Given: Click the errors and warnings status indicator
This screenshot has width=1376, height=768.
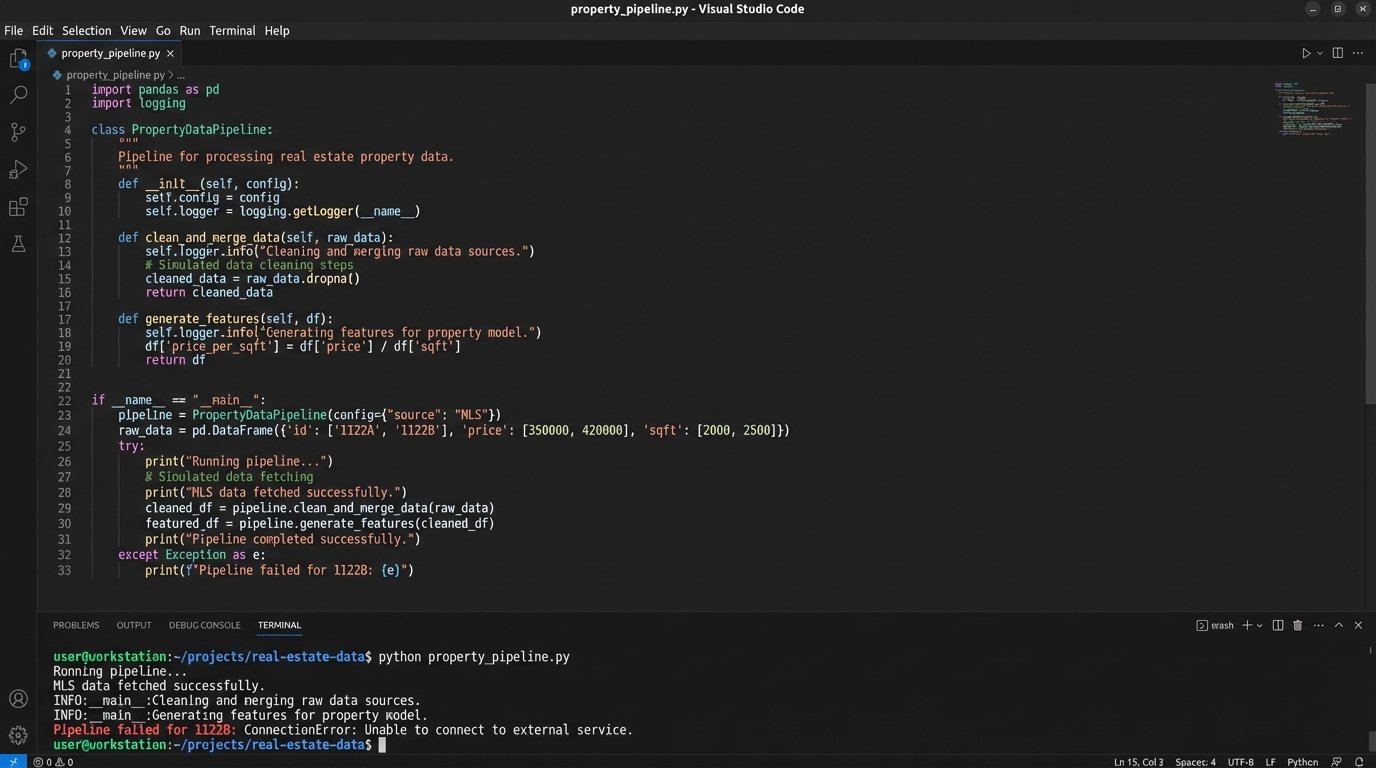Looking at the screenshot, I should tap(53, 762).
